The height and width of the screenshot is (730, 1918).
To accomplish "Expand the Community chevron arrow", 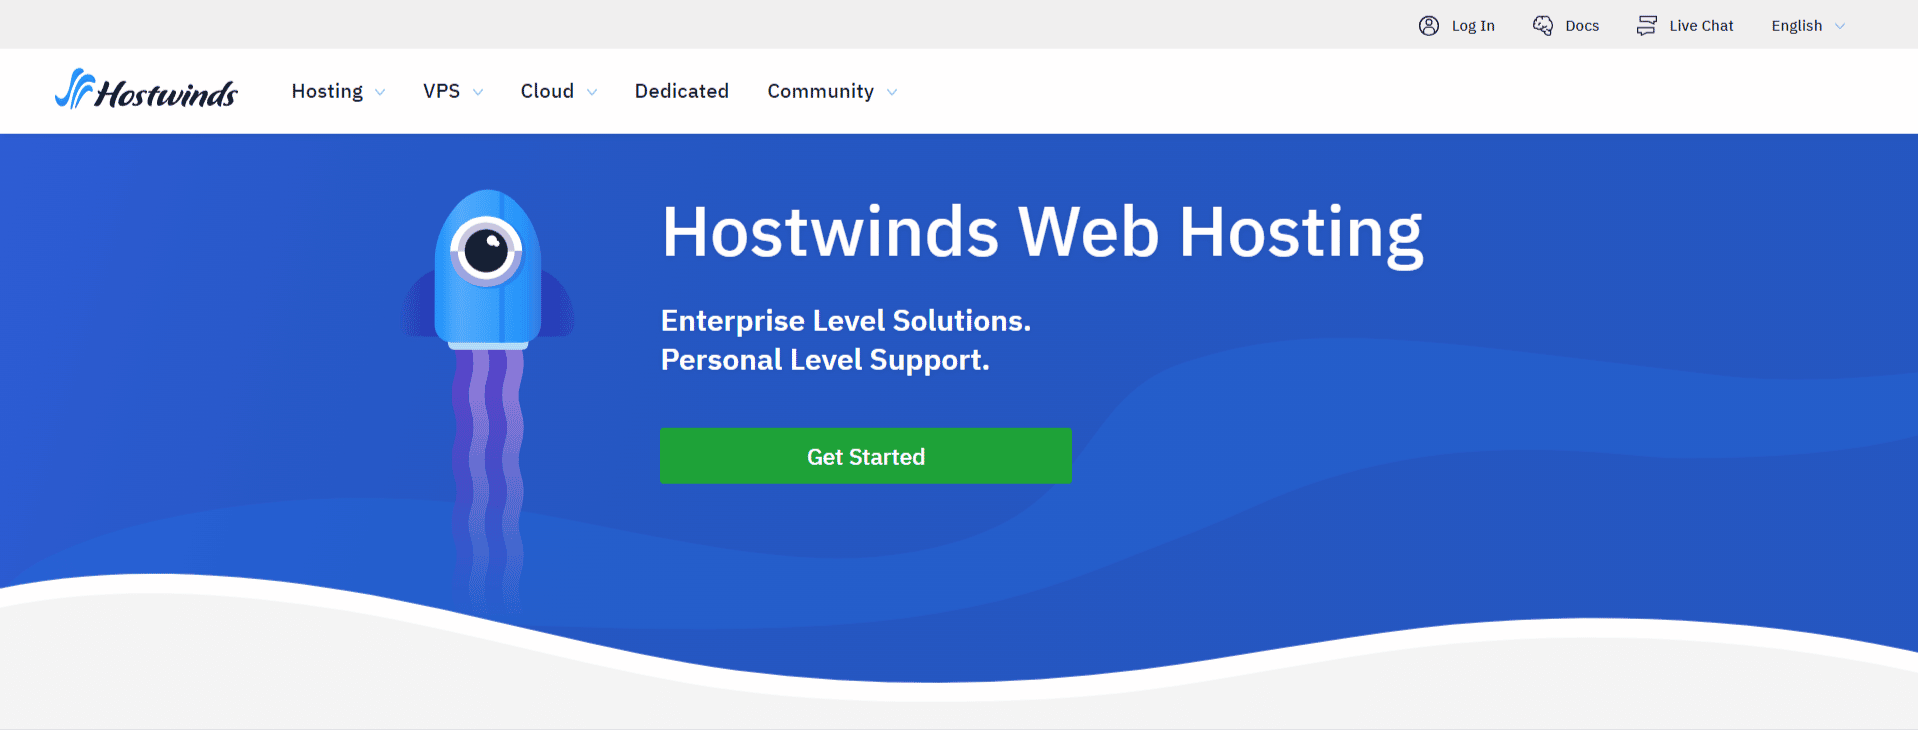I will 892,92.
